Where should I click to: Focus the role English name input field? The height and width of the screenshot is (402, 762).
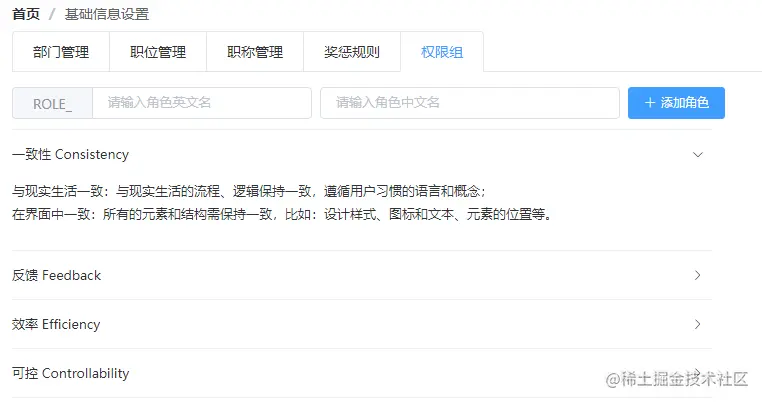coord(202,103)
